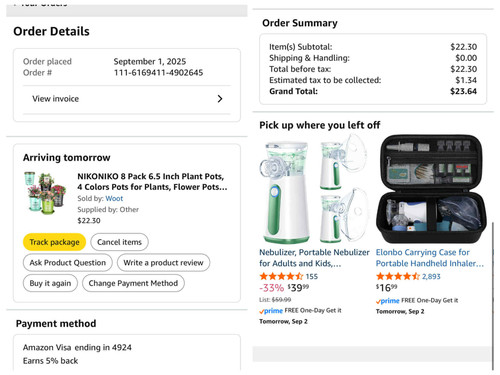Choose Change Payment Method
The width and height of the screenshot is (500, 375).
coord(133,283)
